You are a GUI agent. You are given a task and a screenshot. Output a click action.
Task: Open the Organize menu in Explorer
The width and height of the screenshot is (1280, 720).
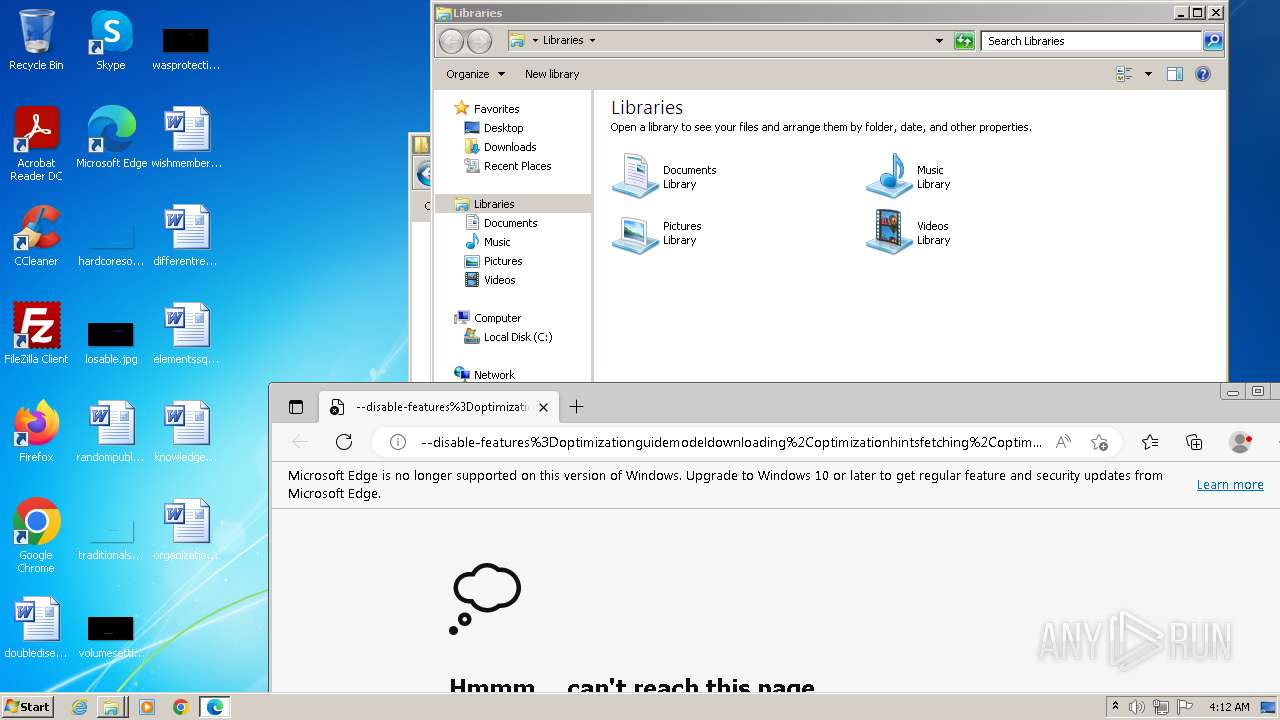point(476,74)
